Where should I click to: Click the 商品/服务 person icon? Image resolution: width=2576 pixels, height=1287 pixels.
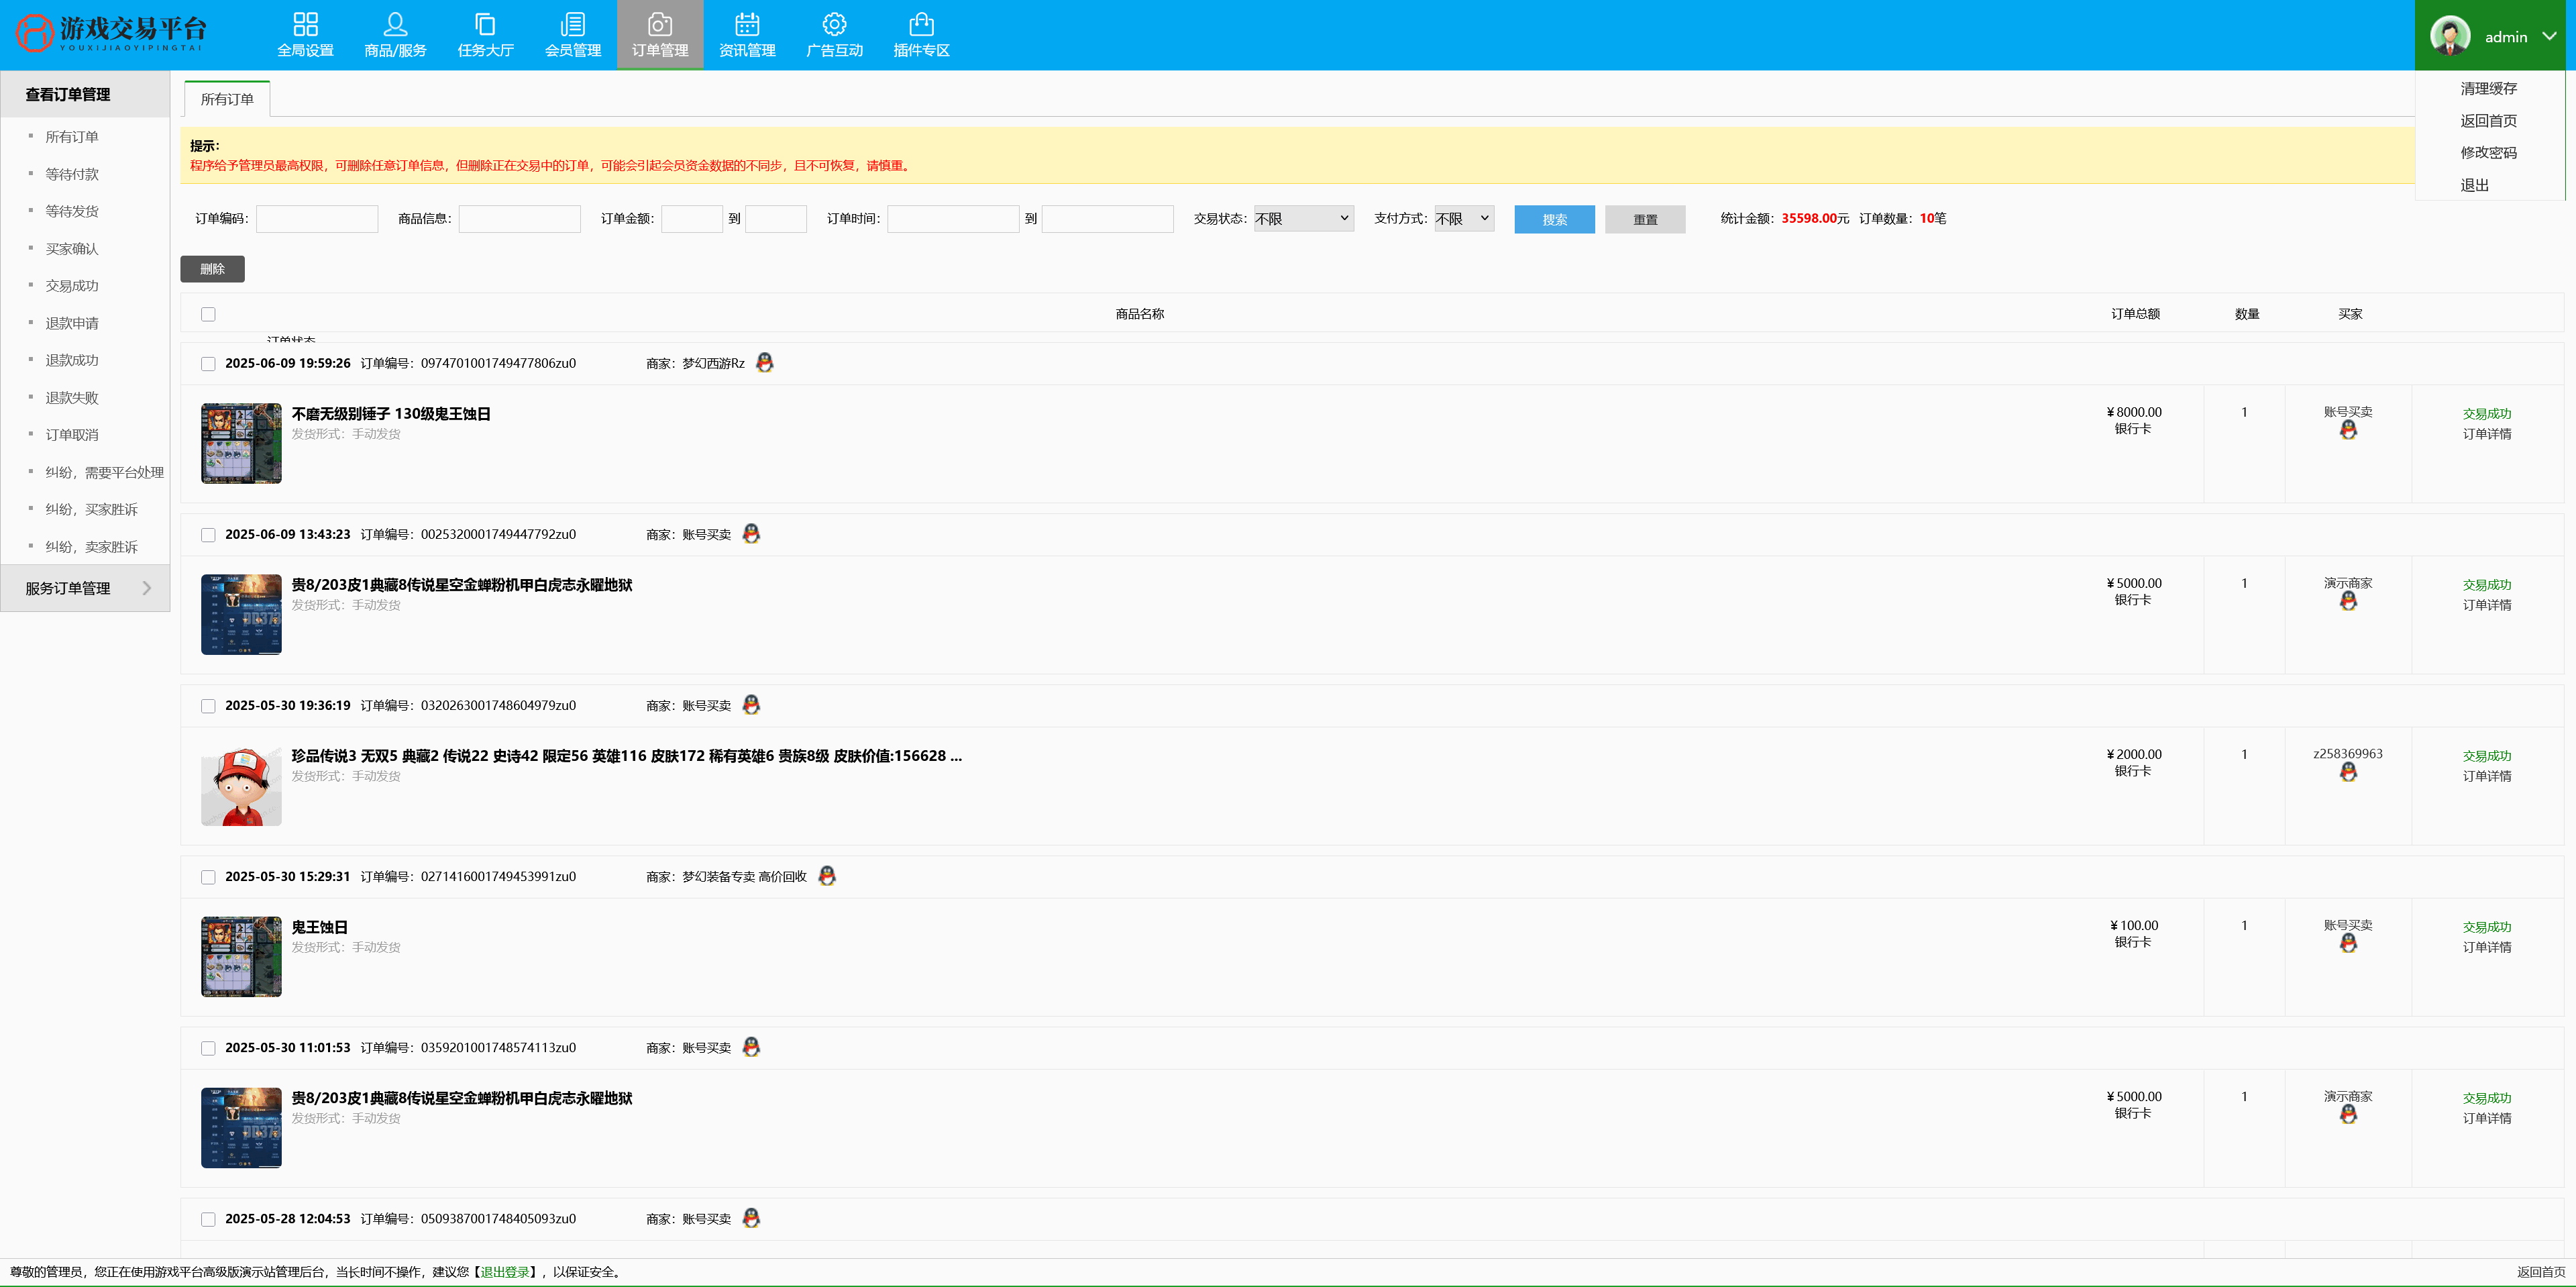click(x=395, y=24)
